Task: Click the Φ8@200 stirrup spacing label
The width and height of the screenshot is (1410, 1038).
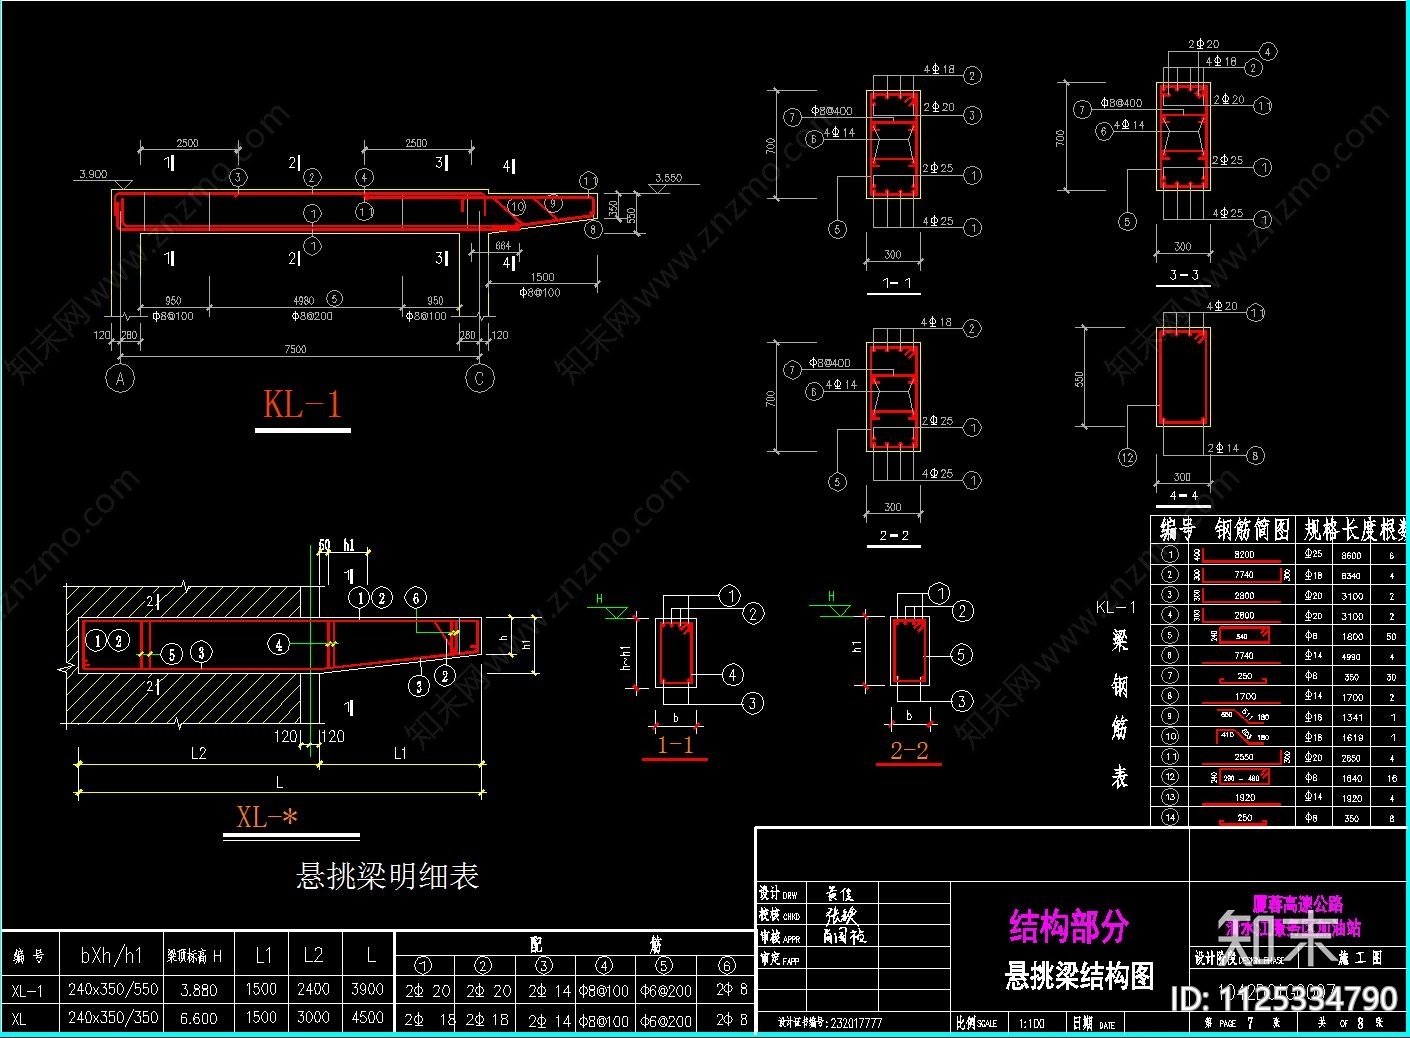Action: tap(312, 316)
